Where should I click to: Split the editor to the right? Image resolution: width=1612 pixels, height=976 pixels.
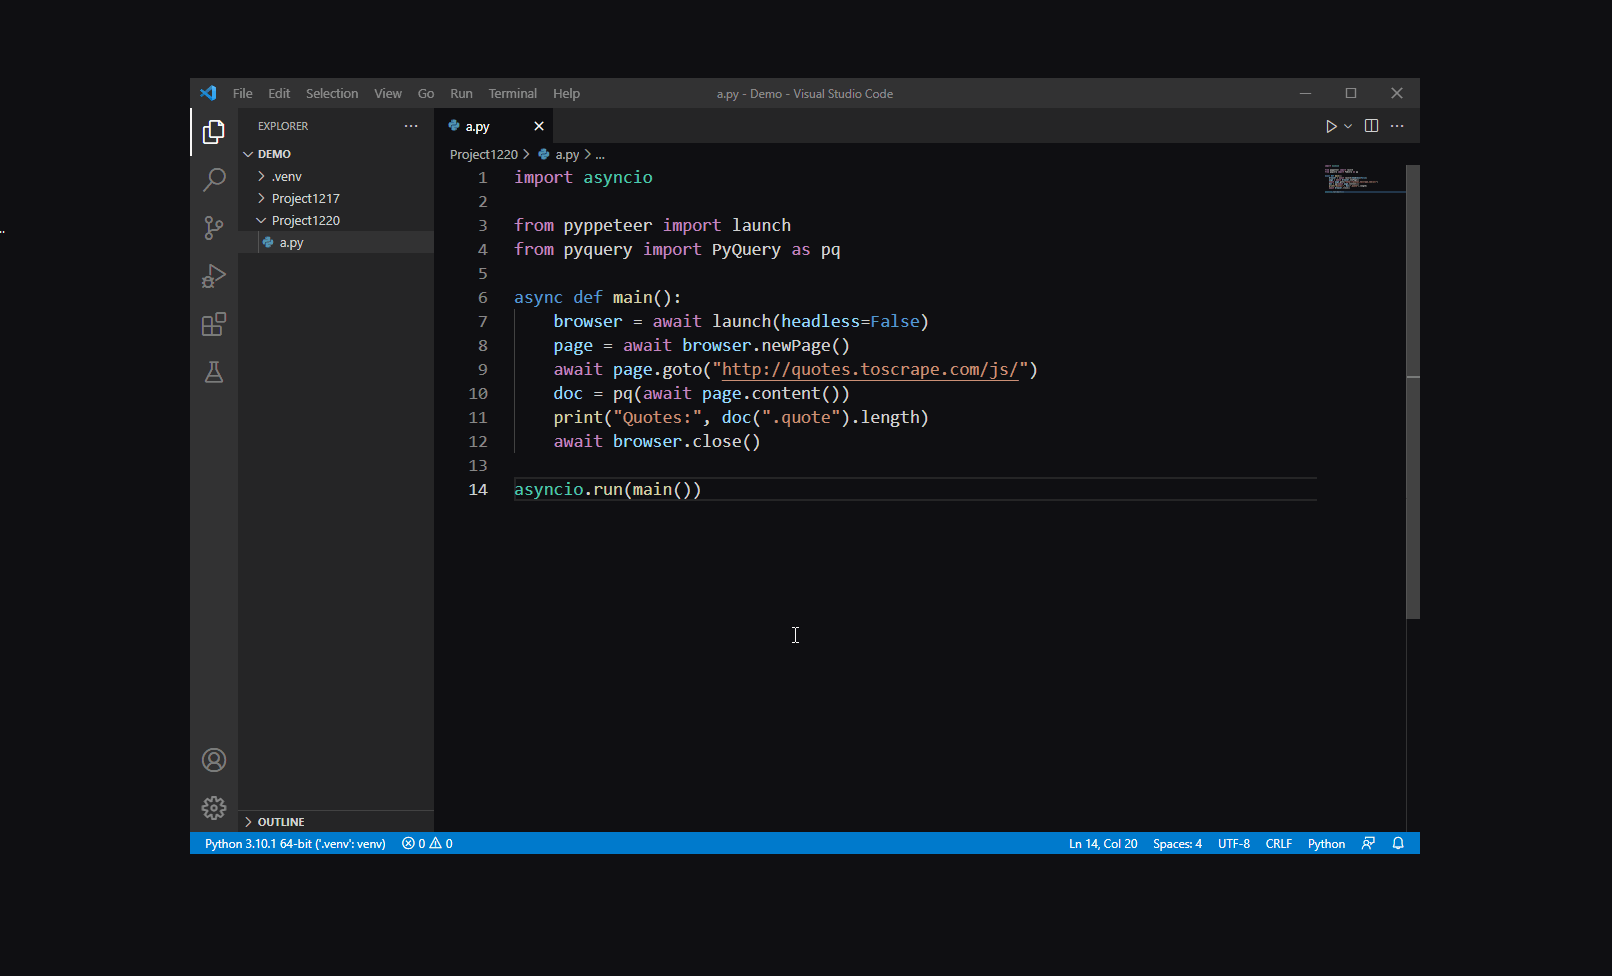pos(1370,125)
